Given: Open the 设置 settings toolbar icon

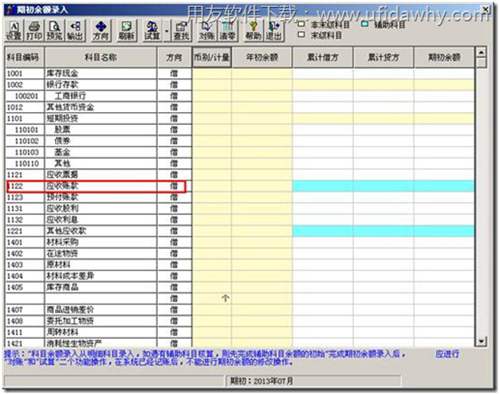Looking at the screenshot, I should (14, 30).
